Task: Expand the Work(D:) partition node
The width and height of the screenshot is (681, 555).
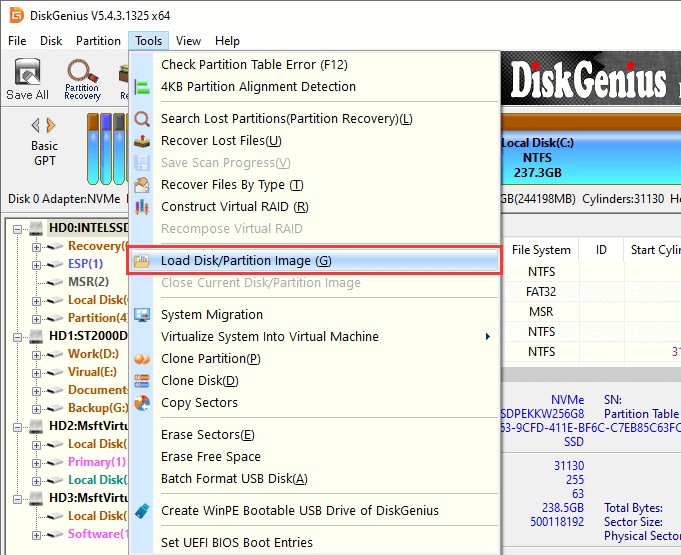Action: click(37, 354)
